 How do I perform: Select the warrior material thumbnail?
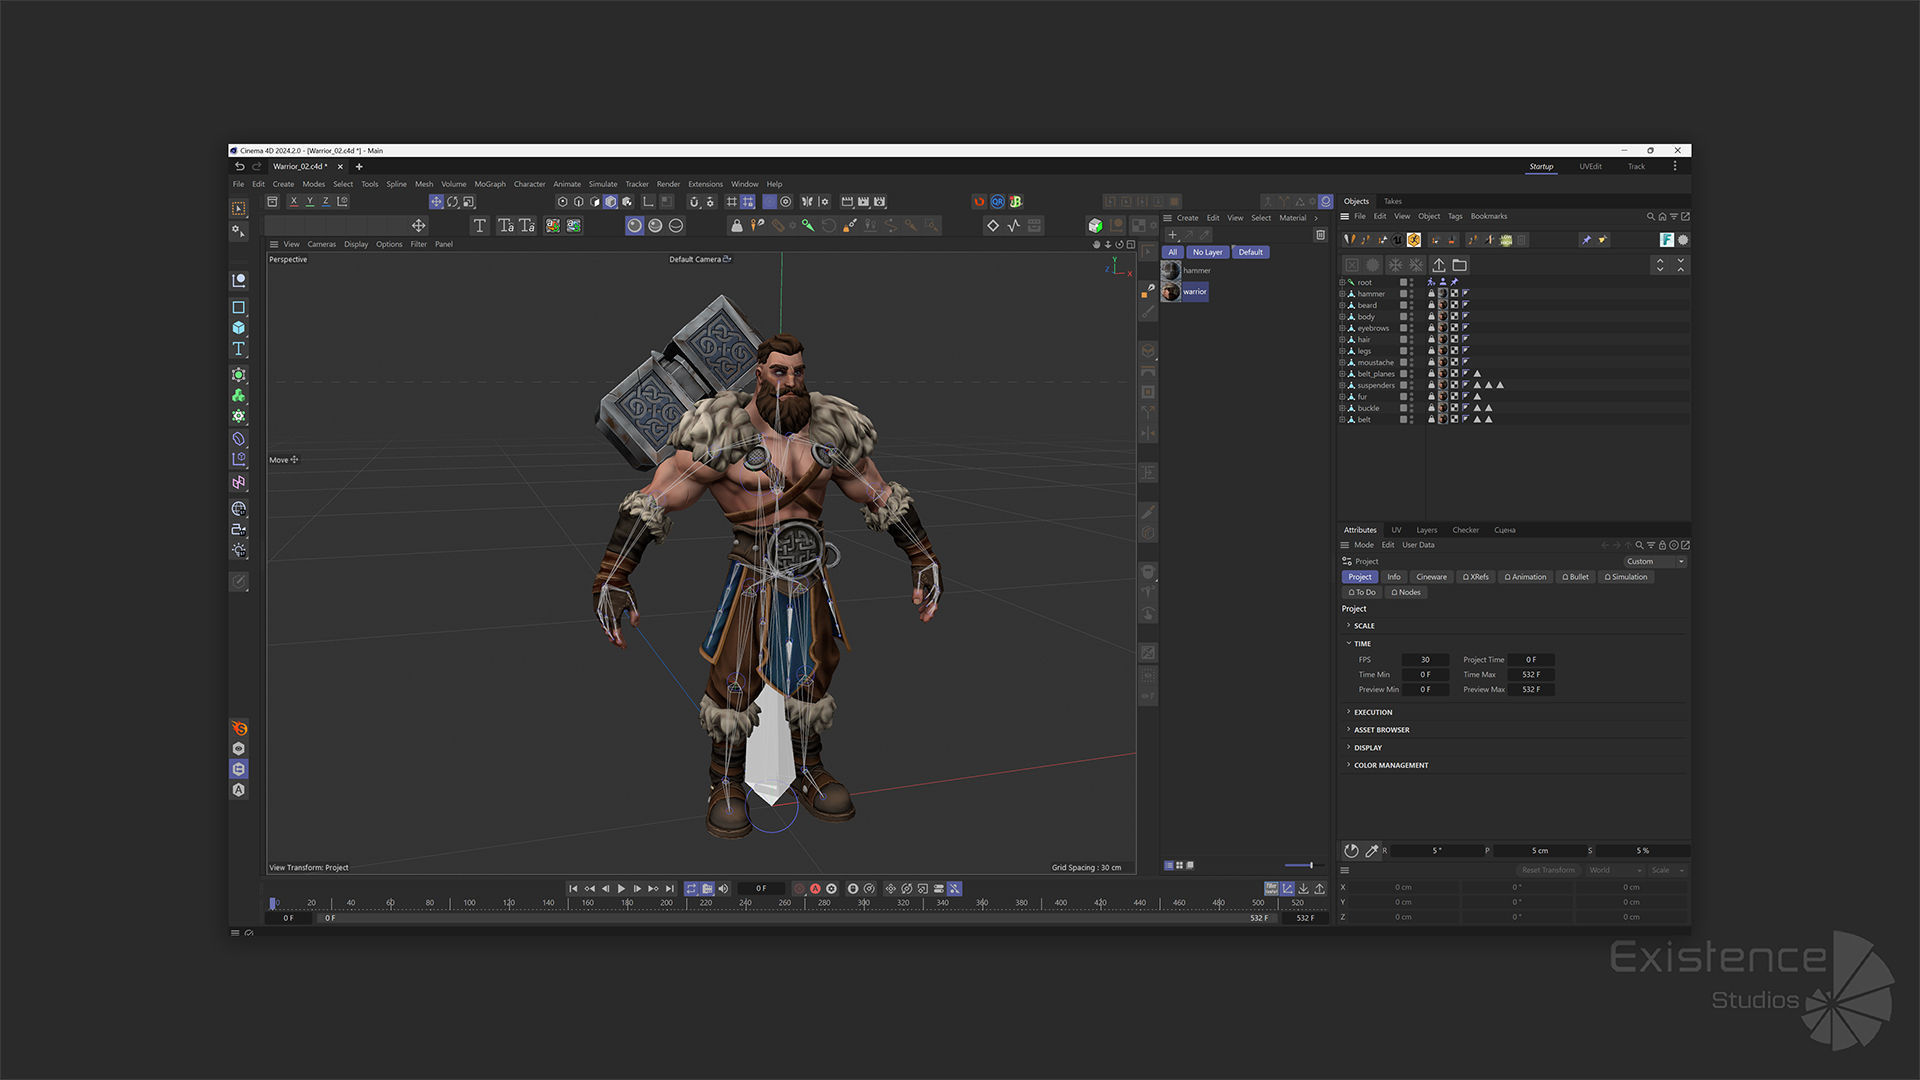pyautogui.click(x=1170, y=292)
